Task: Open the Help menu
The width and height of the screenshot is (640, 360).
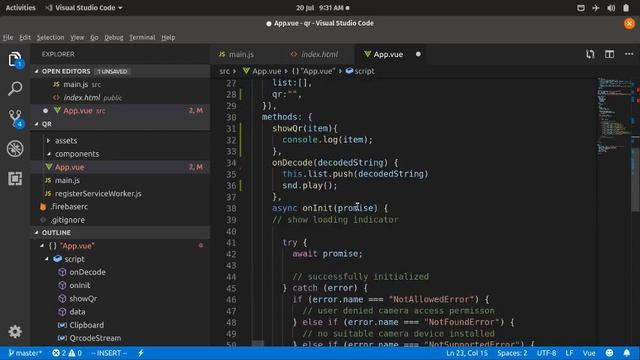Action: [x=168, y=38]
